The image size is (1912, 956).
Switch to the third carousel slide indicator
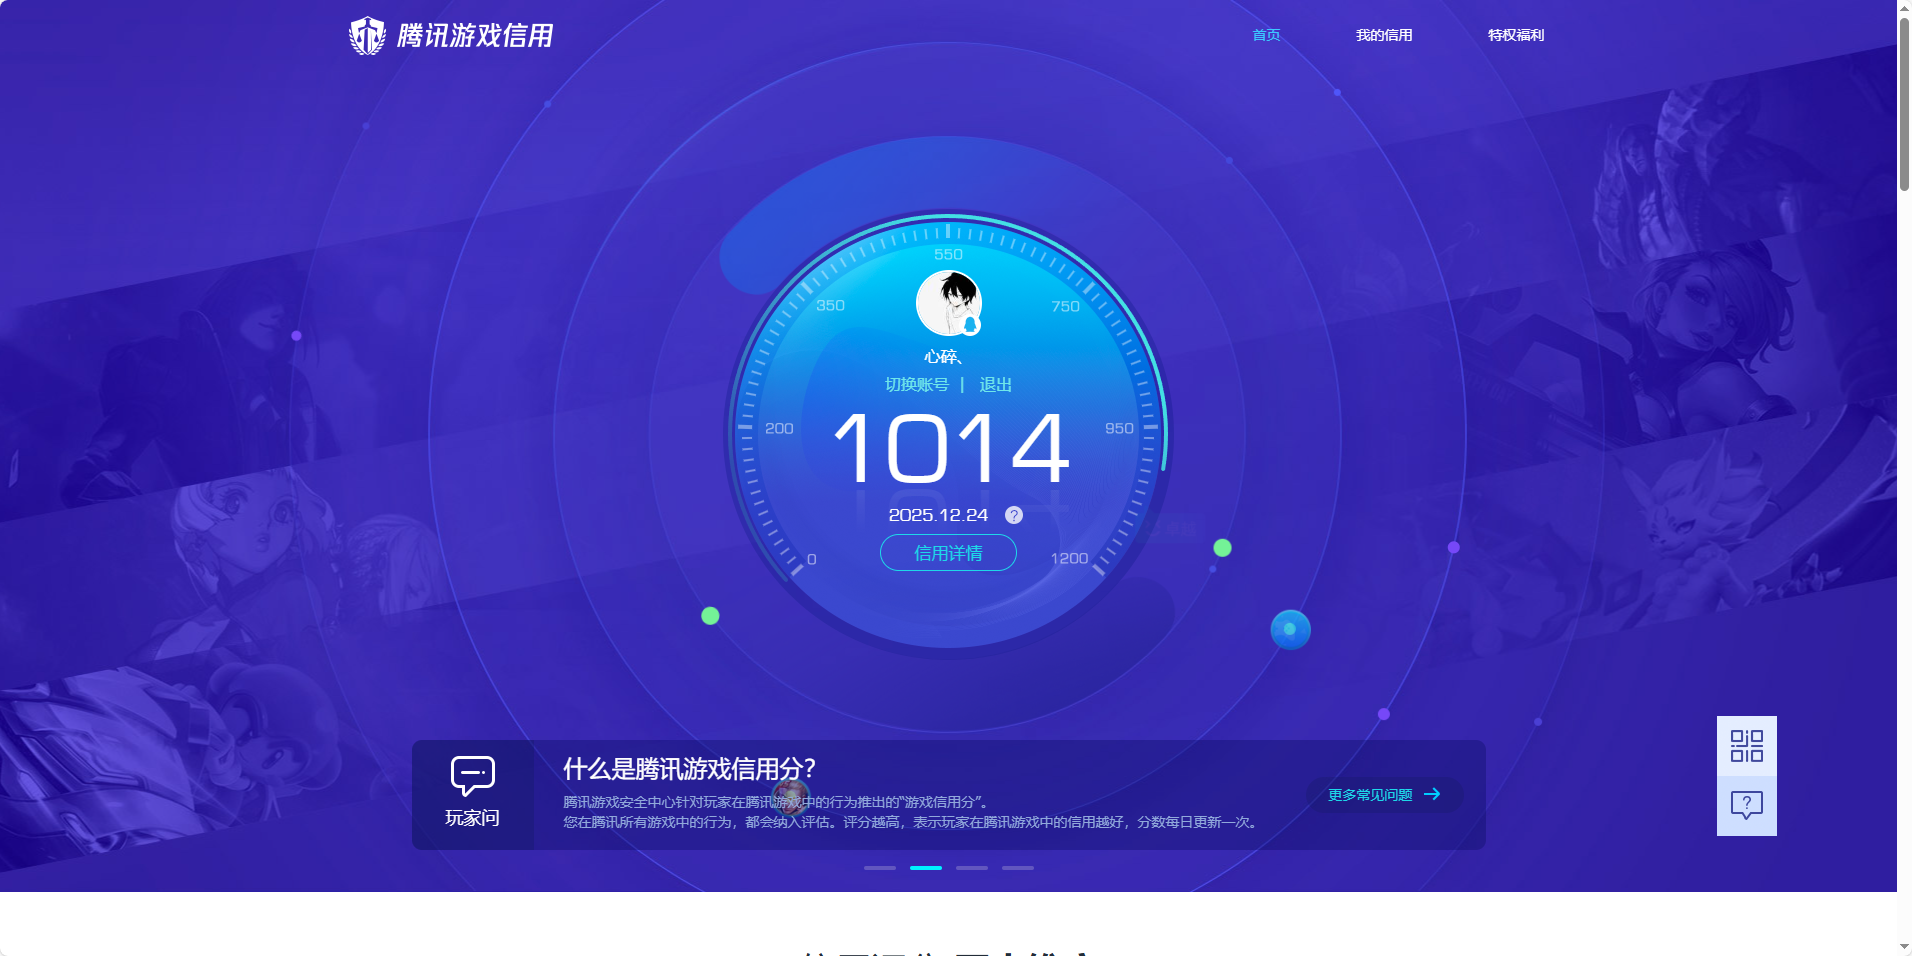972,868
